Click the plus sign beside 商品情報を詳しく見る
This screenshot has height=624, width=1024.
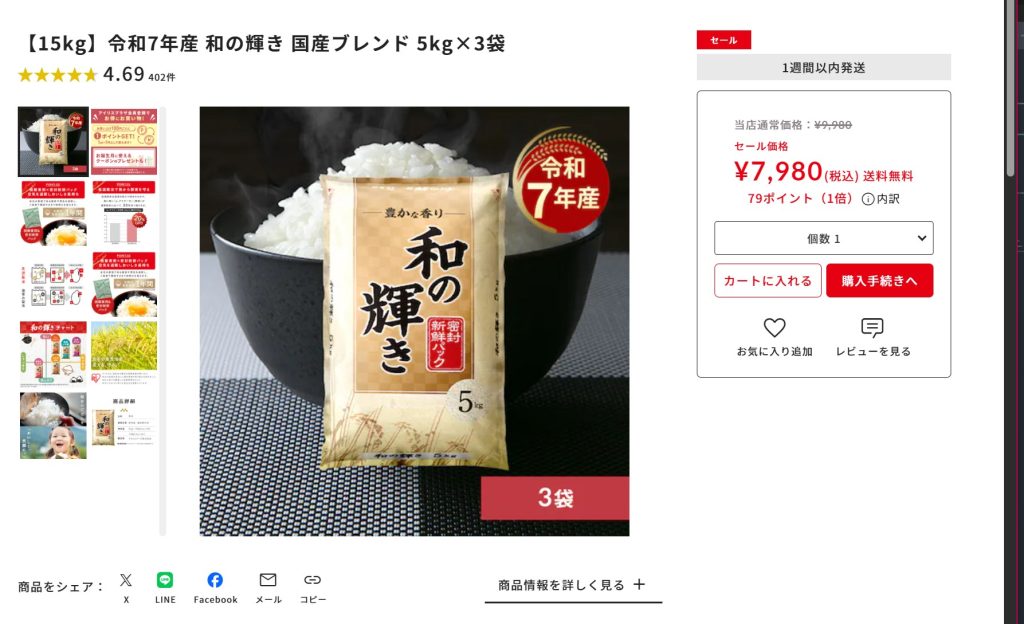pyautogui.click(x=639, y=584)
